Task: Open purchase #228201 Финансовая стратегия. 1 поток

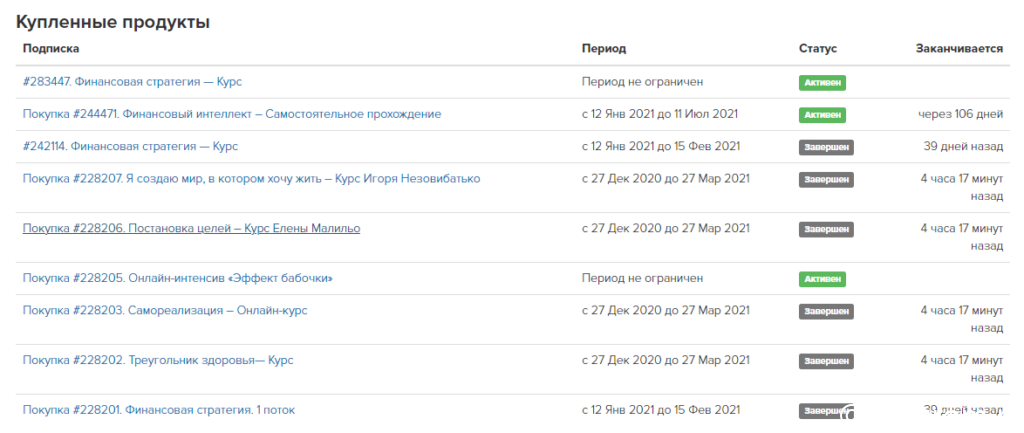Action: click(x=159, y=410)
